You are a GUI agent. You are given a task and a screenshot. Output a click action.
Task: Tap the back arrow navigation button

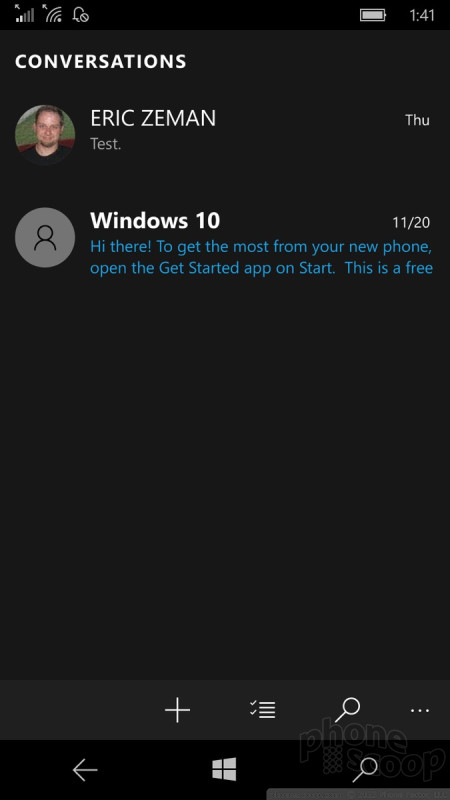click(x=85, y=770)
